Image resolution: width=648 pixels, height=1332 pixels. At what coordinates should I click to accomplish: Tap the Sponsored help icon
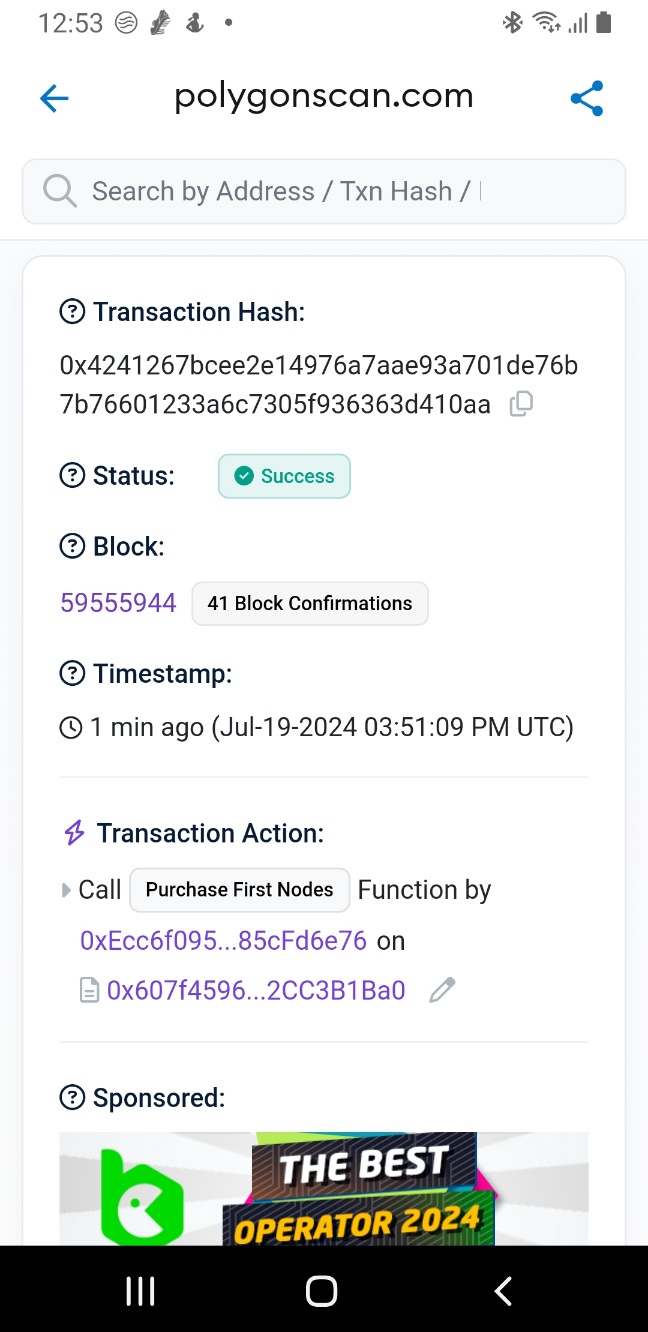click(x=72, y=1098)
